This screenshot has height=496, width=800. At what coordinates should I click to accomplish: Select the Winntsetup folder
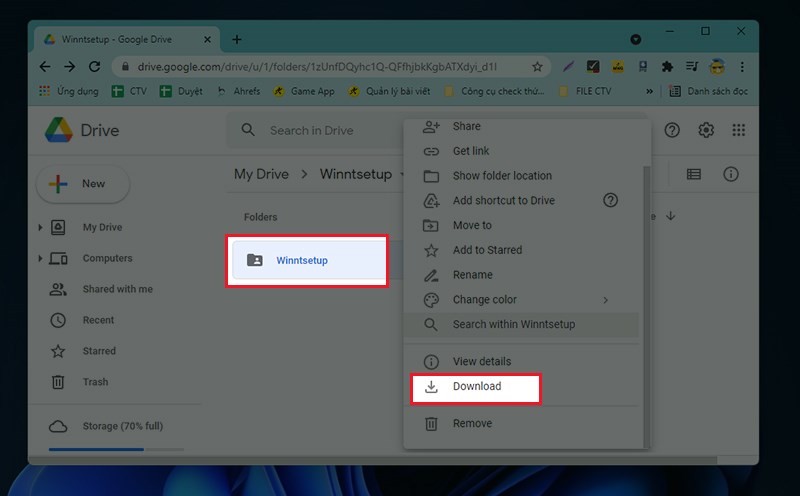[x=309, y=260]
